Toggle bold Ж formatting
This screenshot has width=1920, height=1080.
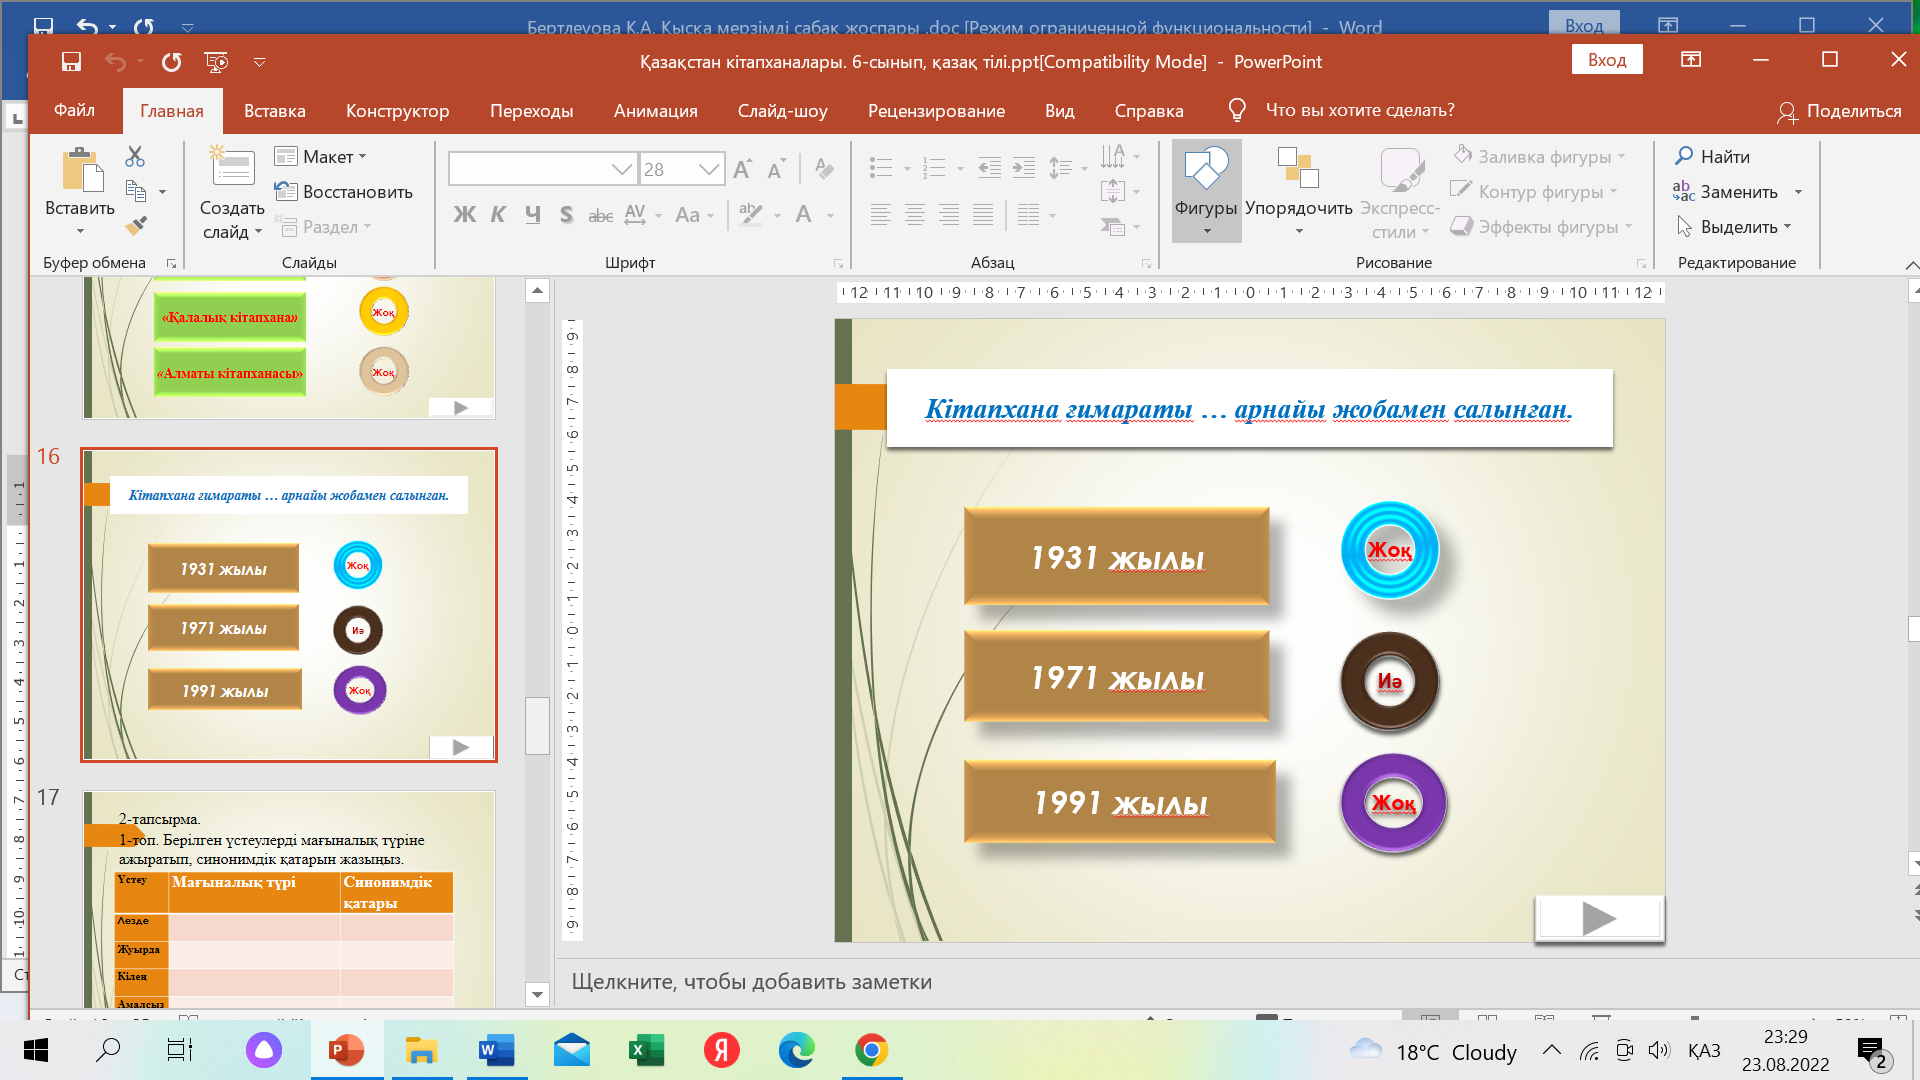(464, 214)
